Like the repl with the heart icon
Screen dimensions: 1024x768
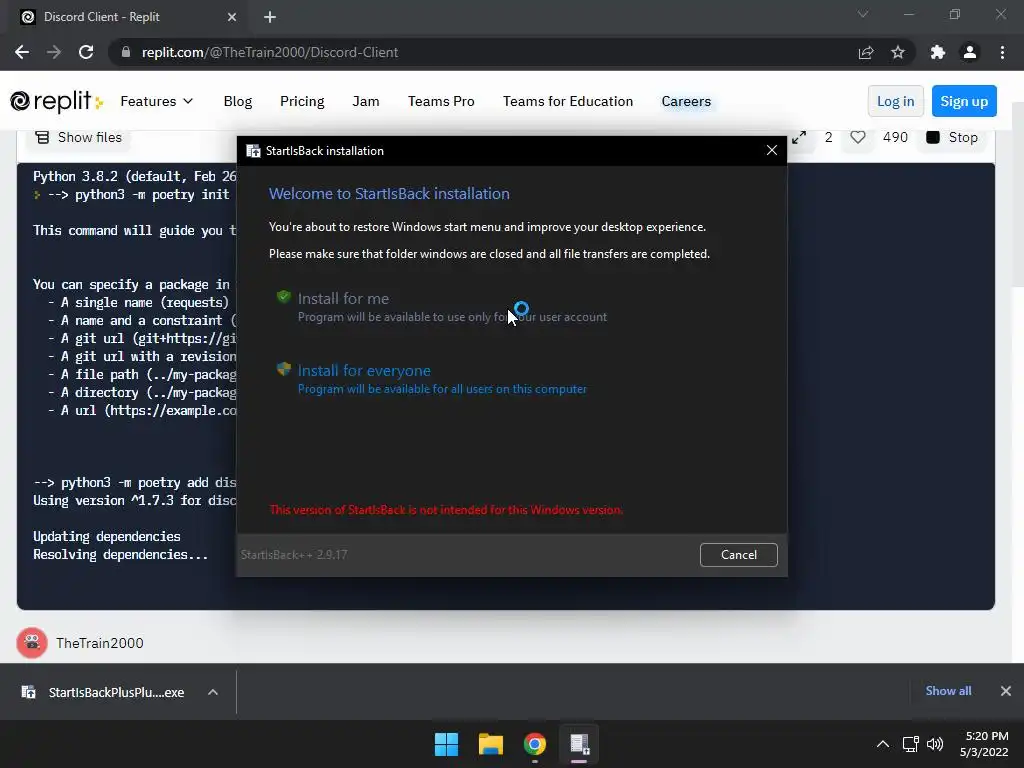(x=857, y=137)
